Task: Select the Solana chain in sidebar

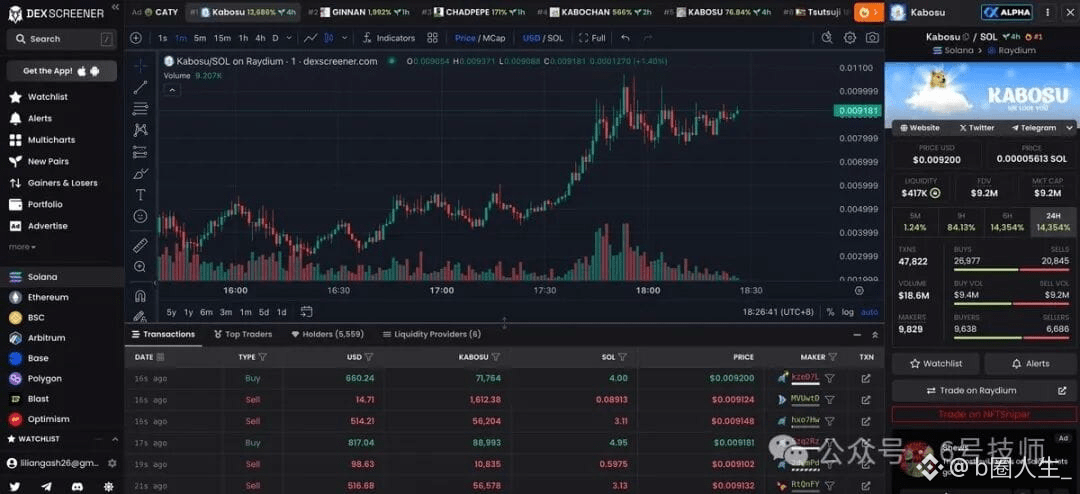Action: (62, 277)
